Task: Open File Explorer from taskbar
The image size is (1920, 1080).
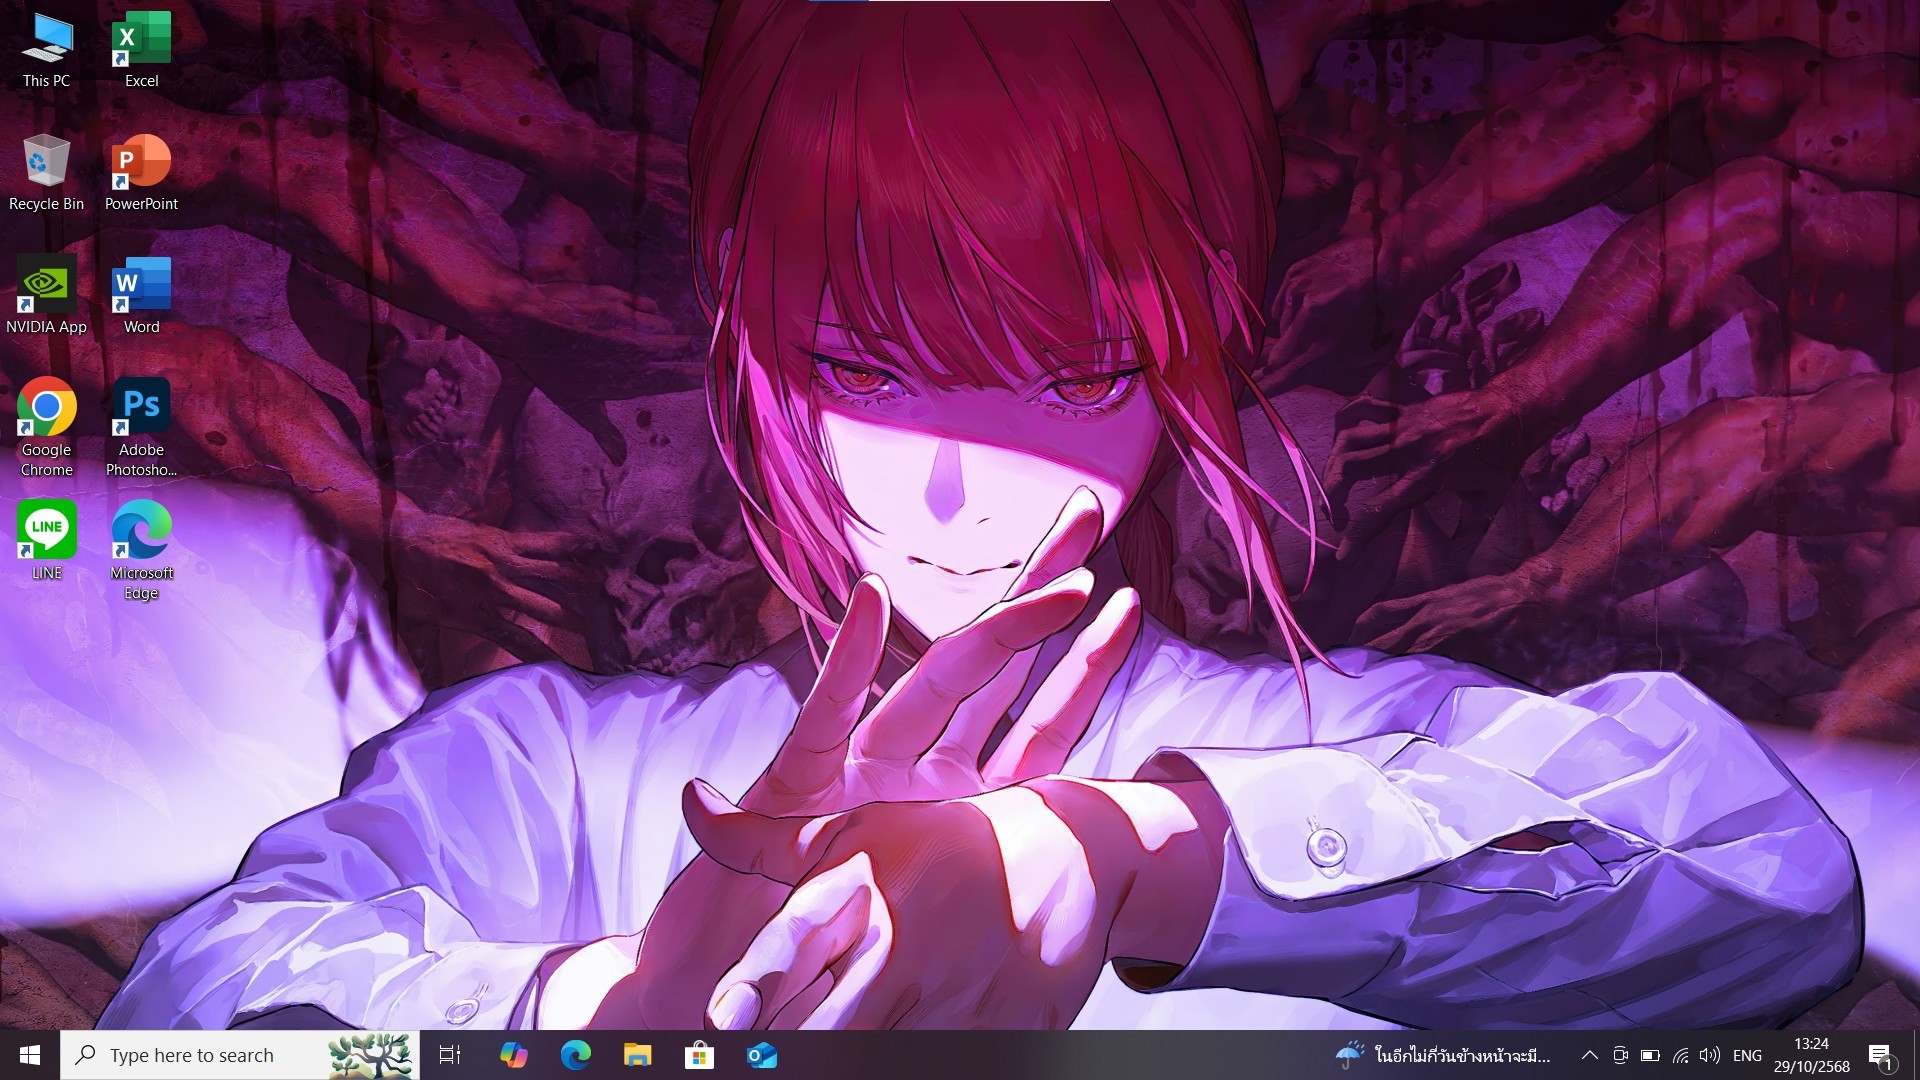Action: [x=637, y=1055]
